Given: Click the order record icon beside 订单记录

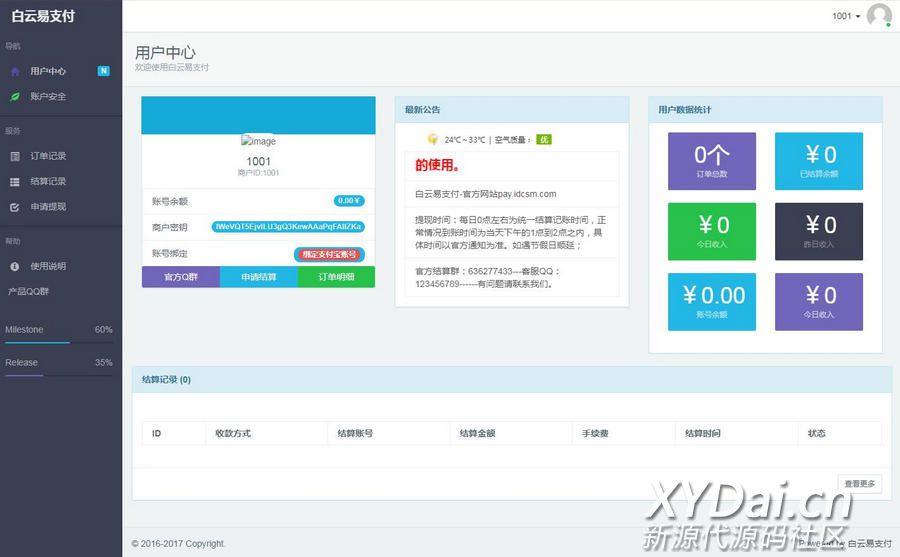Looking at the screenshot, I should click(15, 156).
